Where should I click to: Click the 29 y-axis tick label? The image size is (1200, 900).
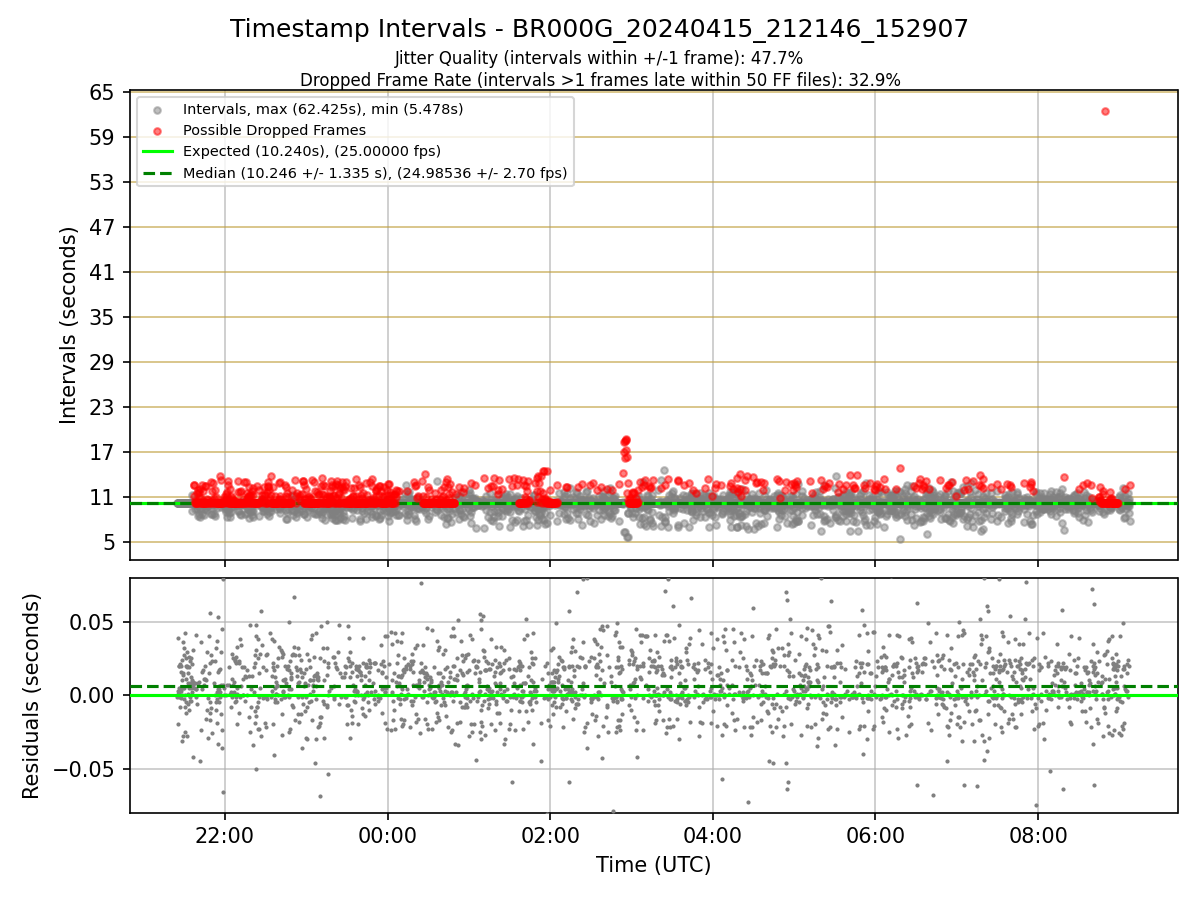[x=103, y=362]
